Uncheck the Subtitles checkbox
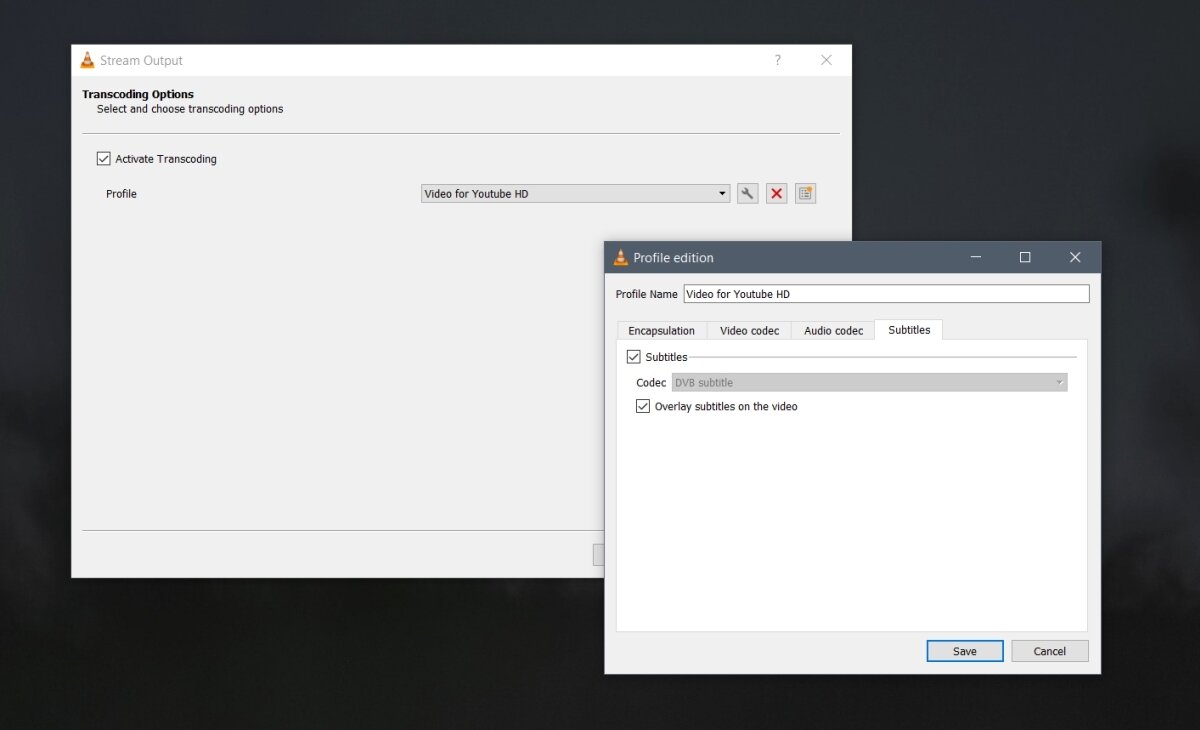The height and width of the screenshot is (730, 1200). point(633,356)
